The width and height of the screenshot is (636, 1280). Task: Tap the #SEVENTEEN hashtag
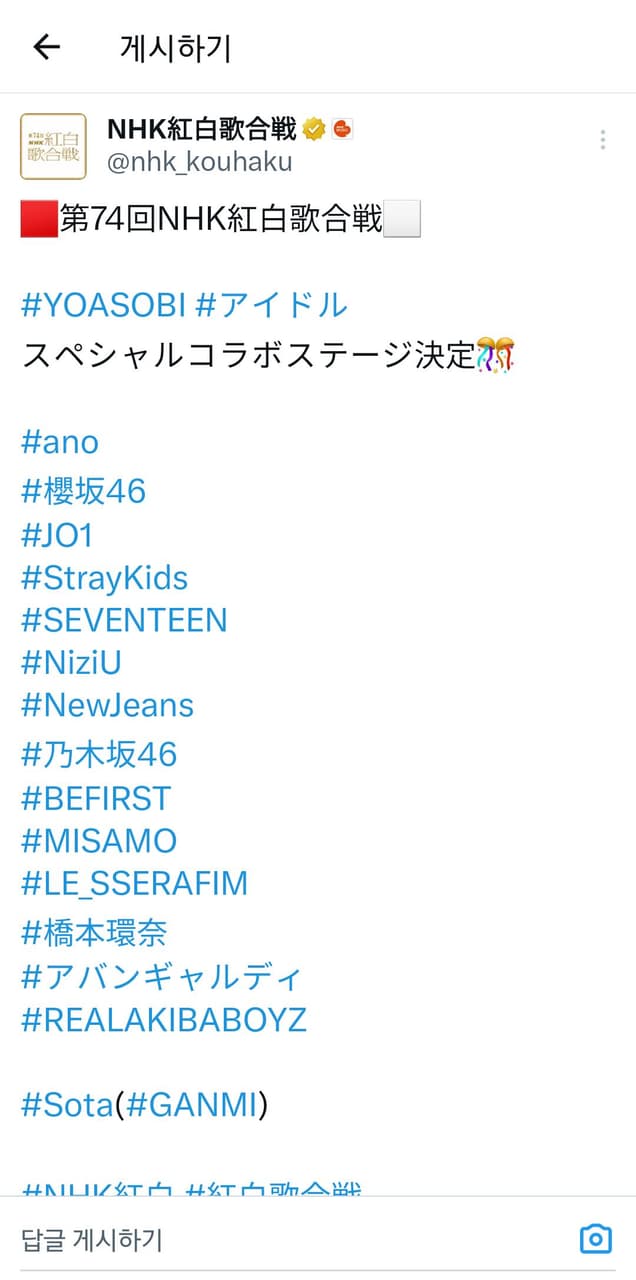pos(124,621)
